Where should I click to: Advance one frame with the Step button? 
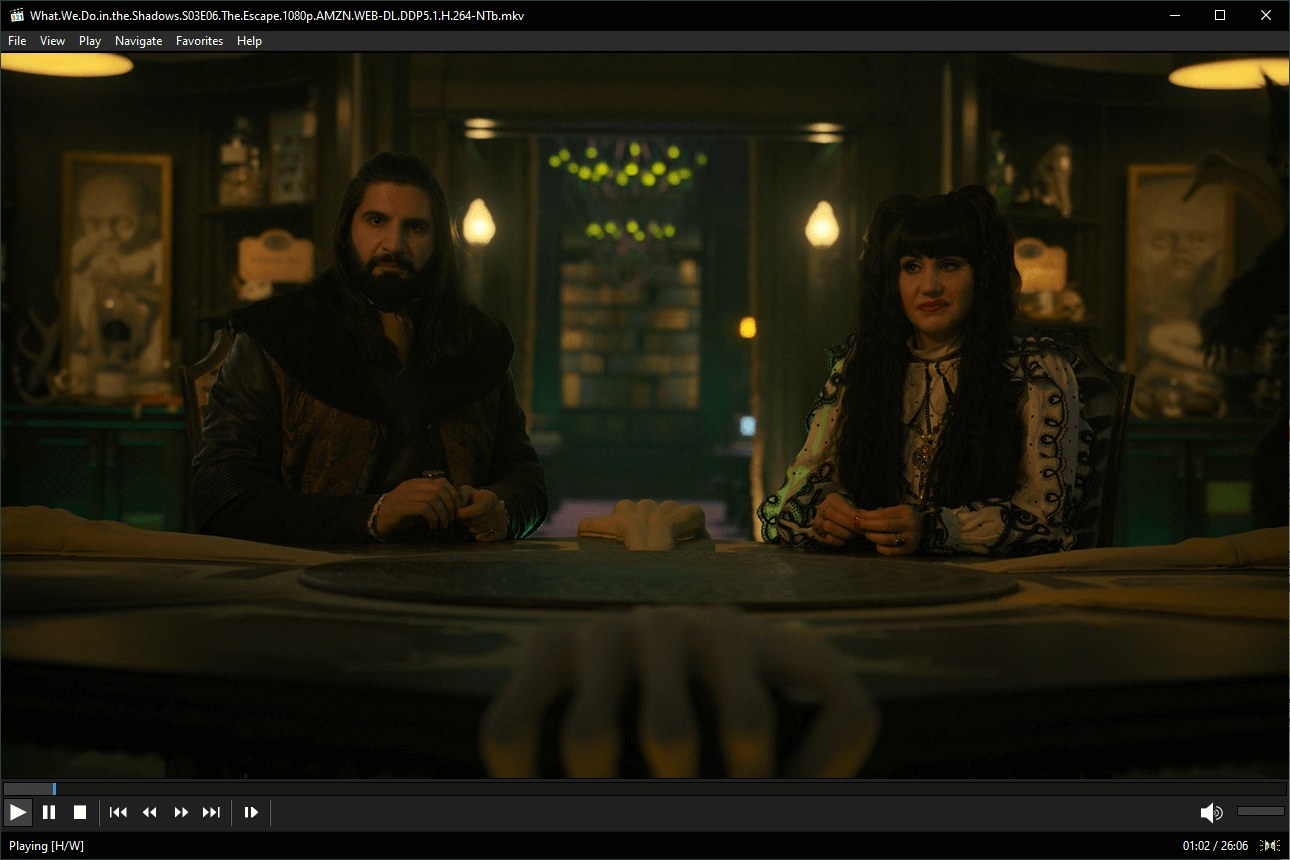251,813
